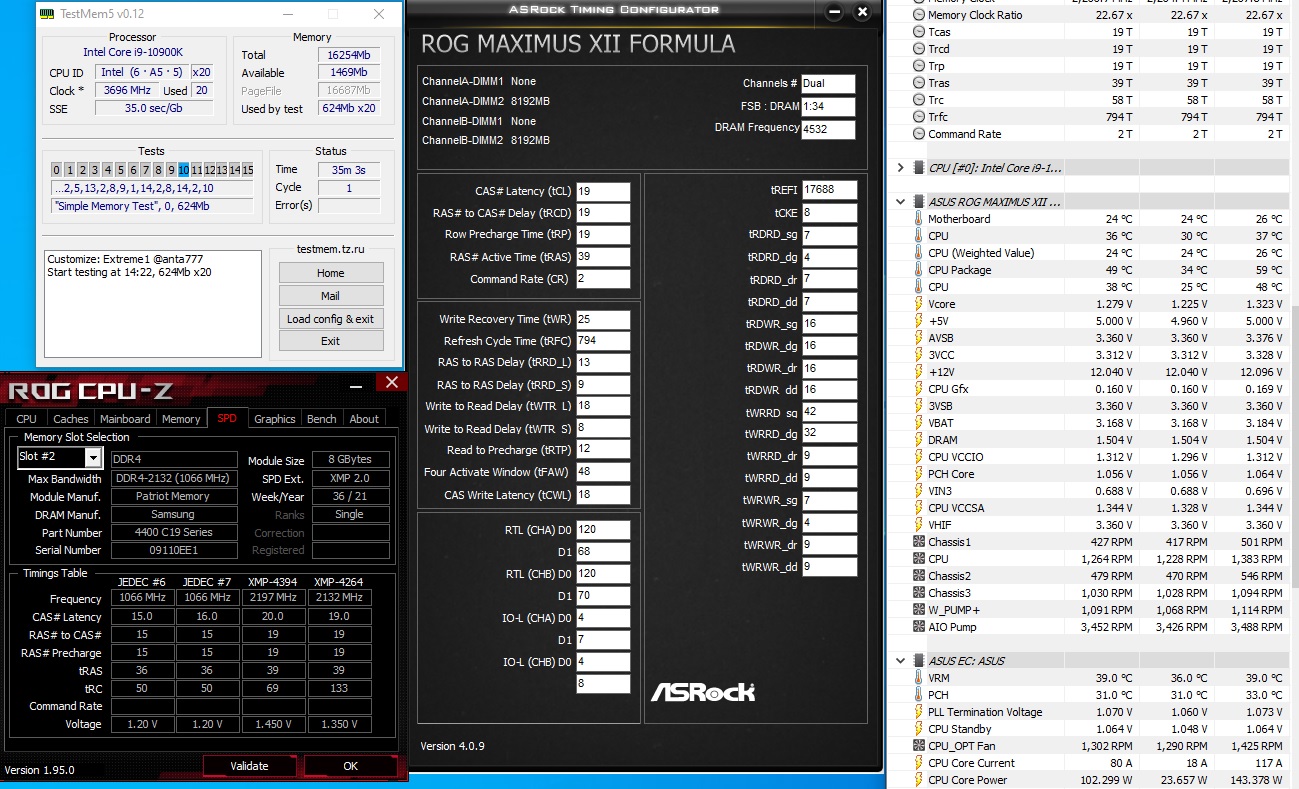
Task: Click the Validate button in CPU-Z
Action: (249, 766)
